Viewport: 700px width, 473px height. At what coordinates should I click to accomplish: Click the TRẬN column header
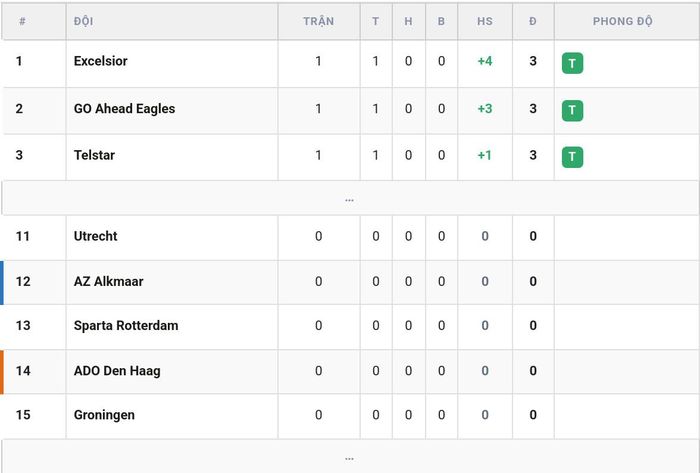click(319, 21)
